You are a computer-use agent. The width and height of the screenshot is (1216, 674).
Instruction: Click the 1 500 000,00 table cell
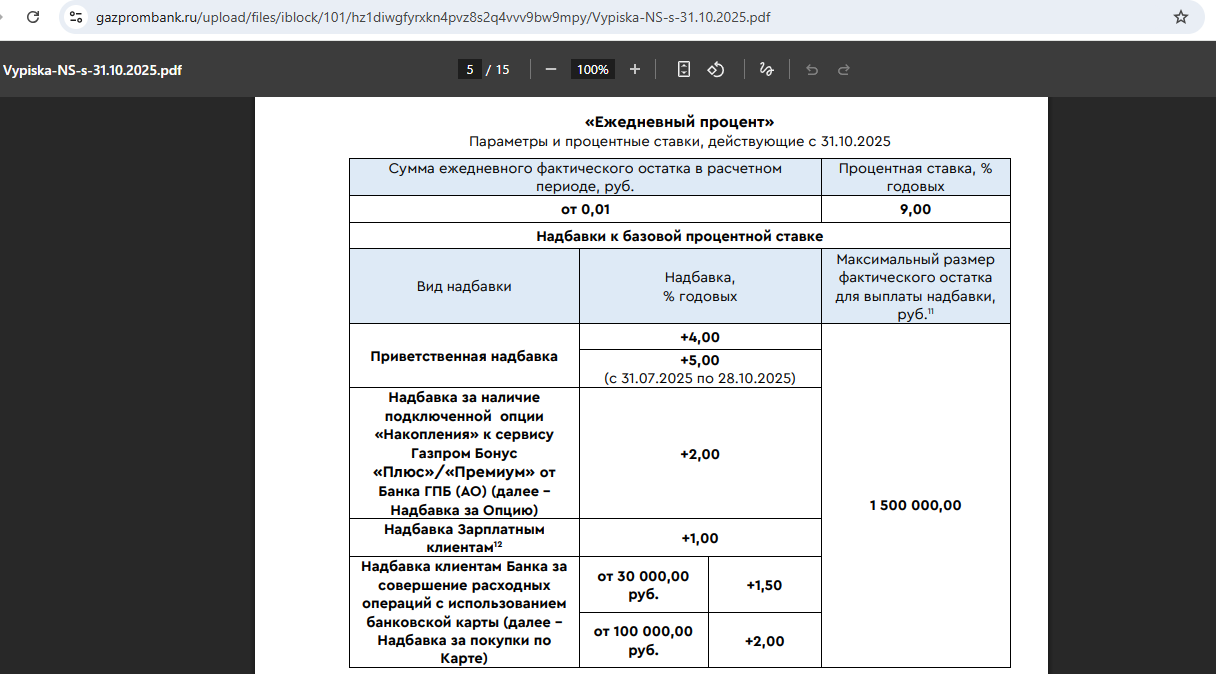tap(915, 505)
